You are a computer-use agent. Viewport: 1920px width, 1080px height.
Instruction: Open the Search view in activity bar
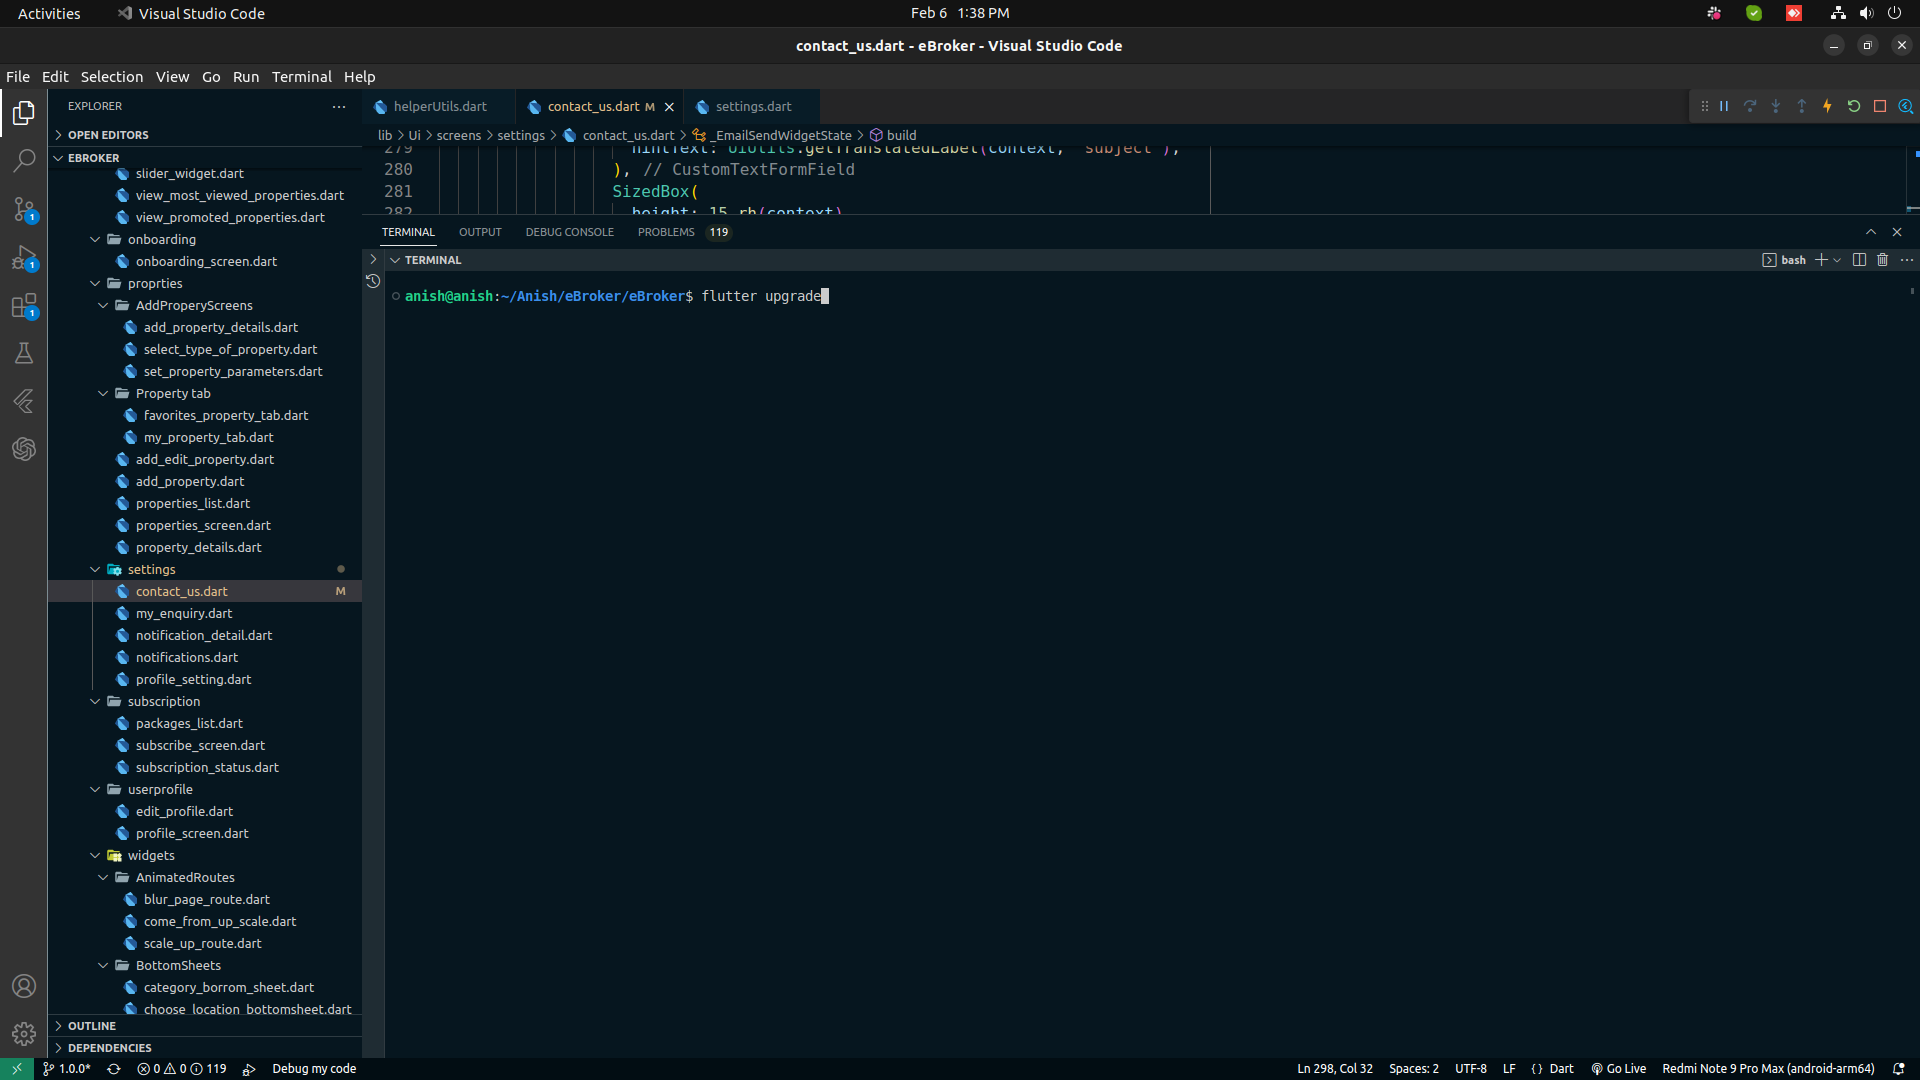click(24, 161)
